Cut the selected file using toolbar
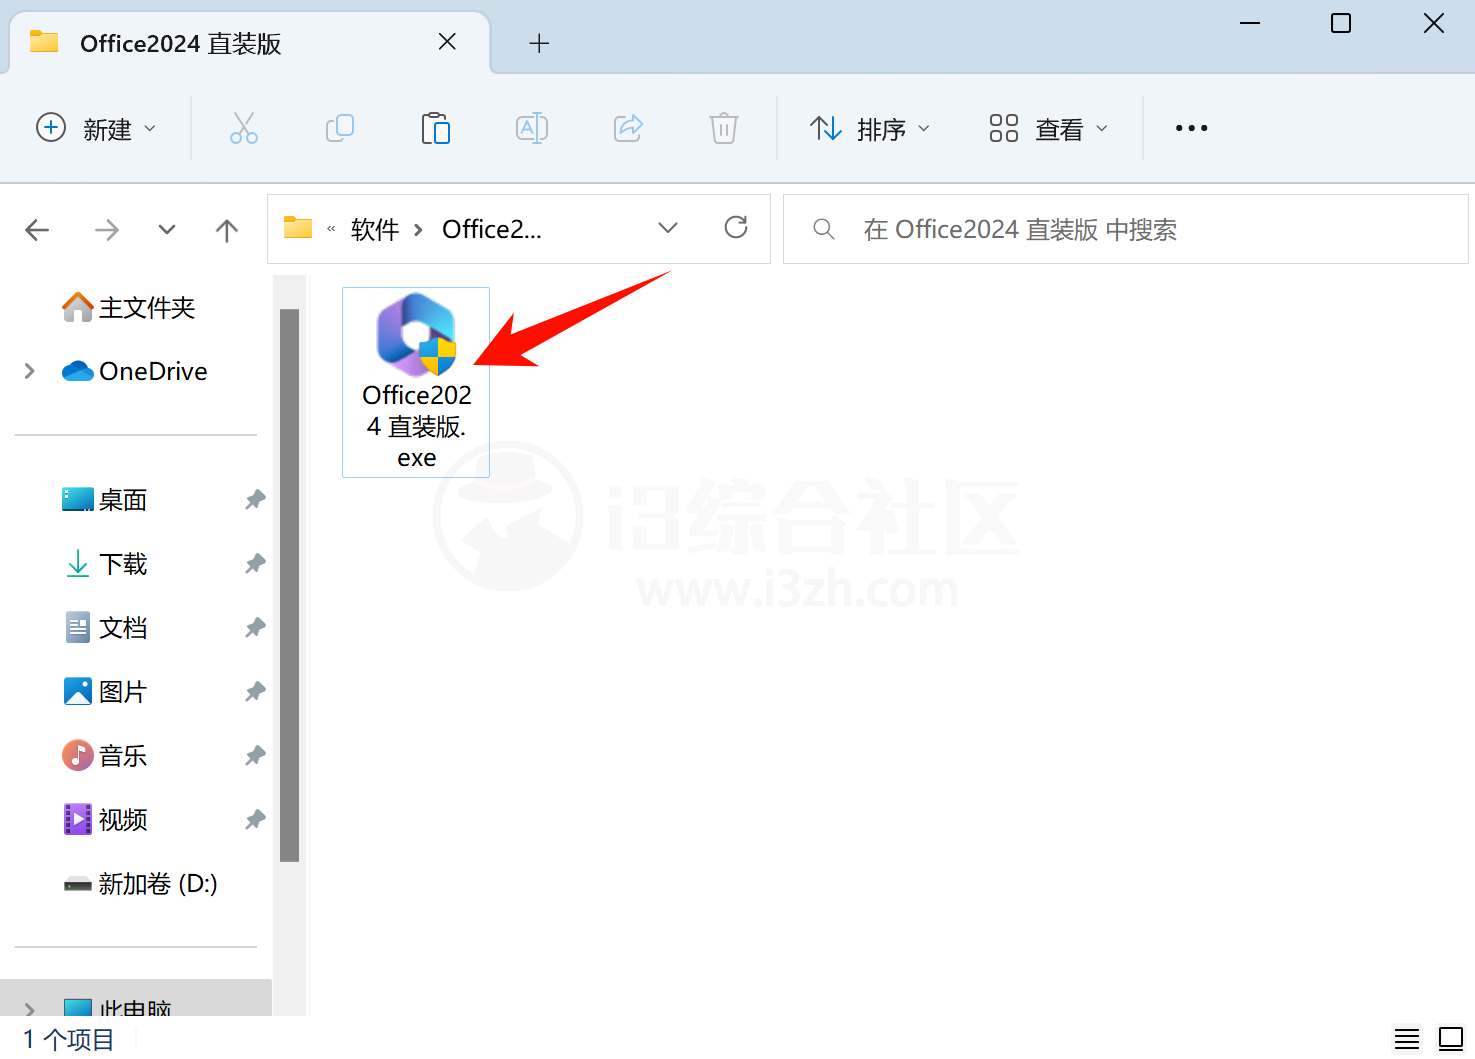 click(x=243, y=128)
